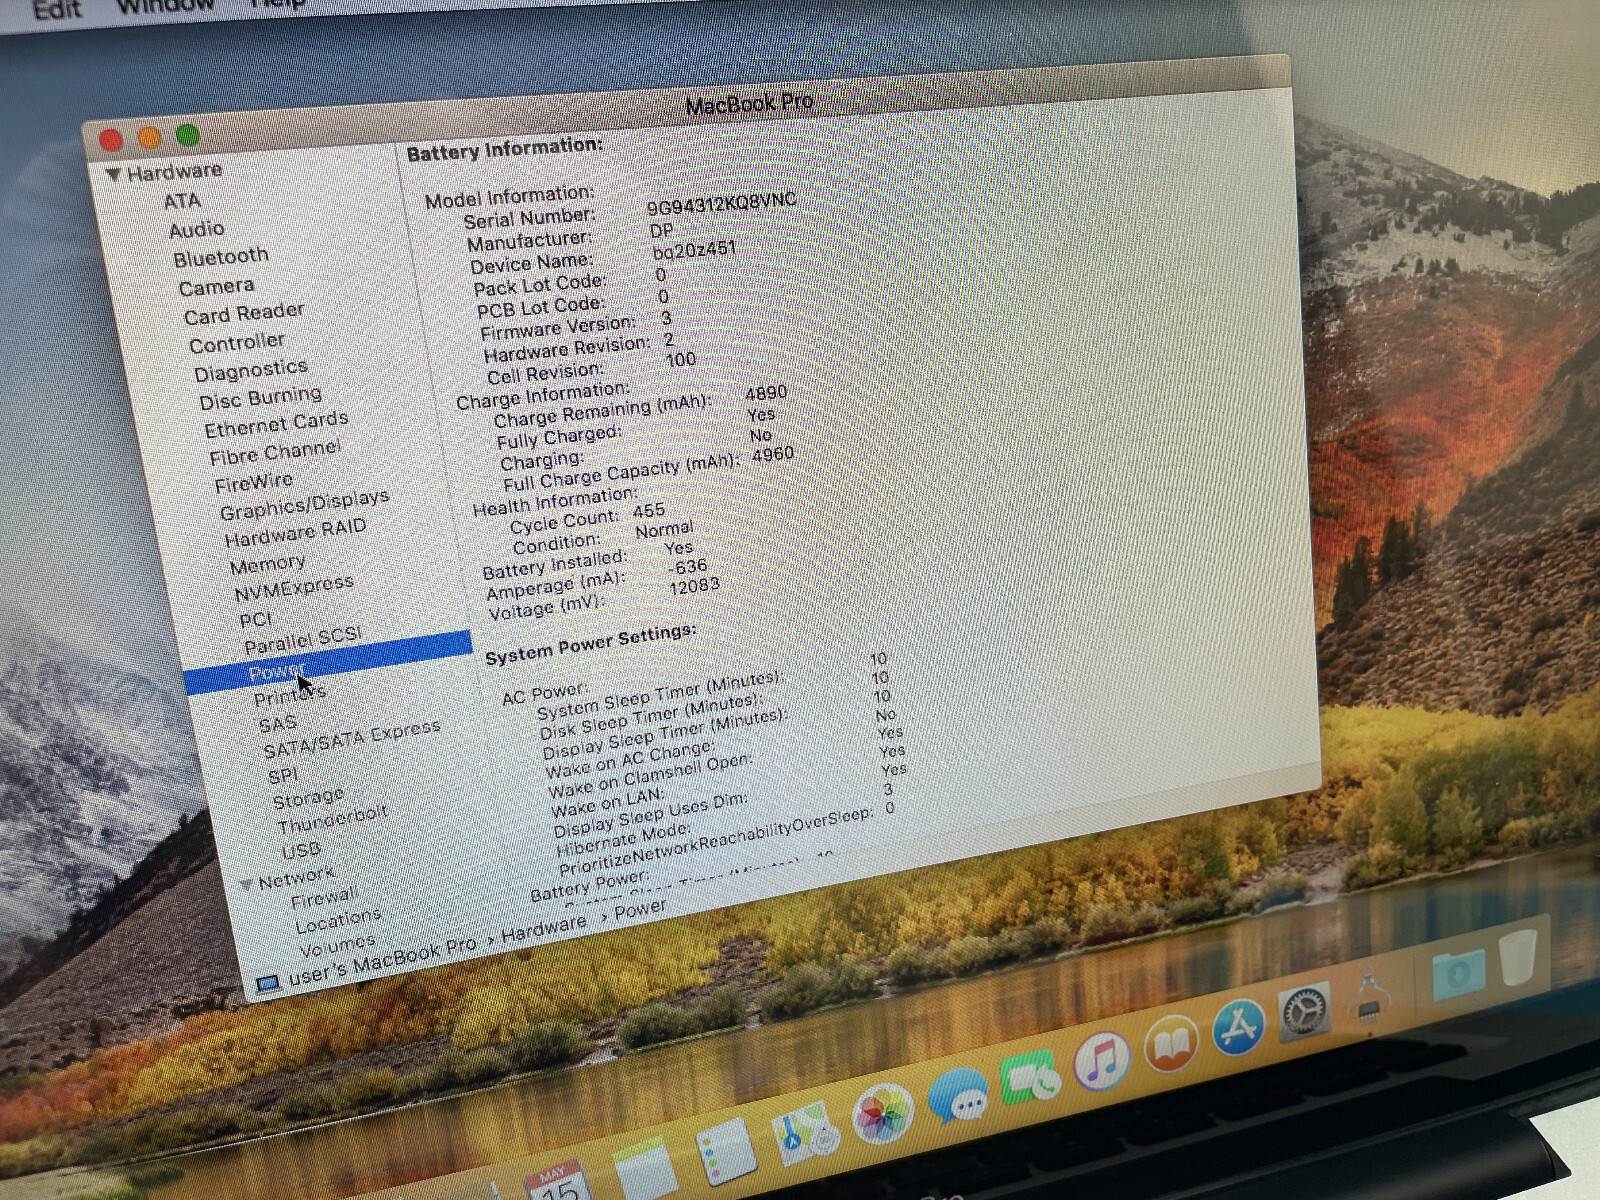The height and width of the screenshot is (1200, 1600).
Task: Select SPI in the sidebar
Action: pos(282,776)
